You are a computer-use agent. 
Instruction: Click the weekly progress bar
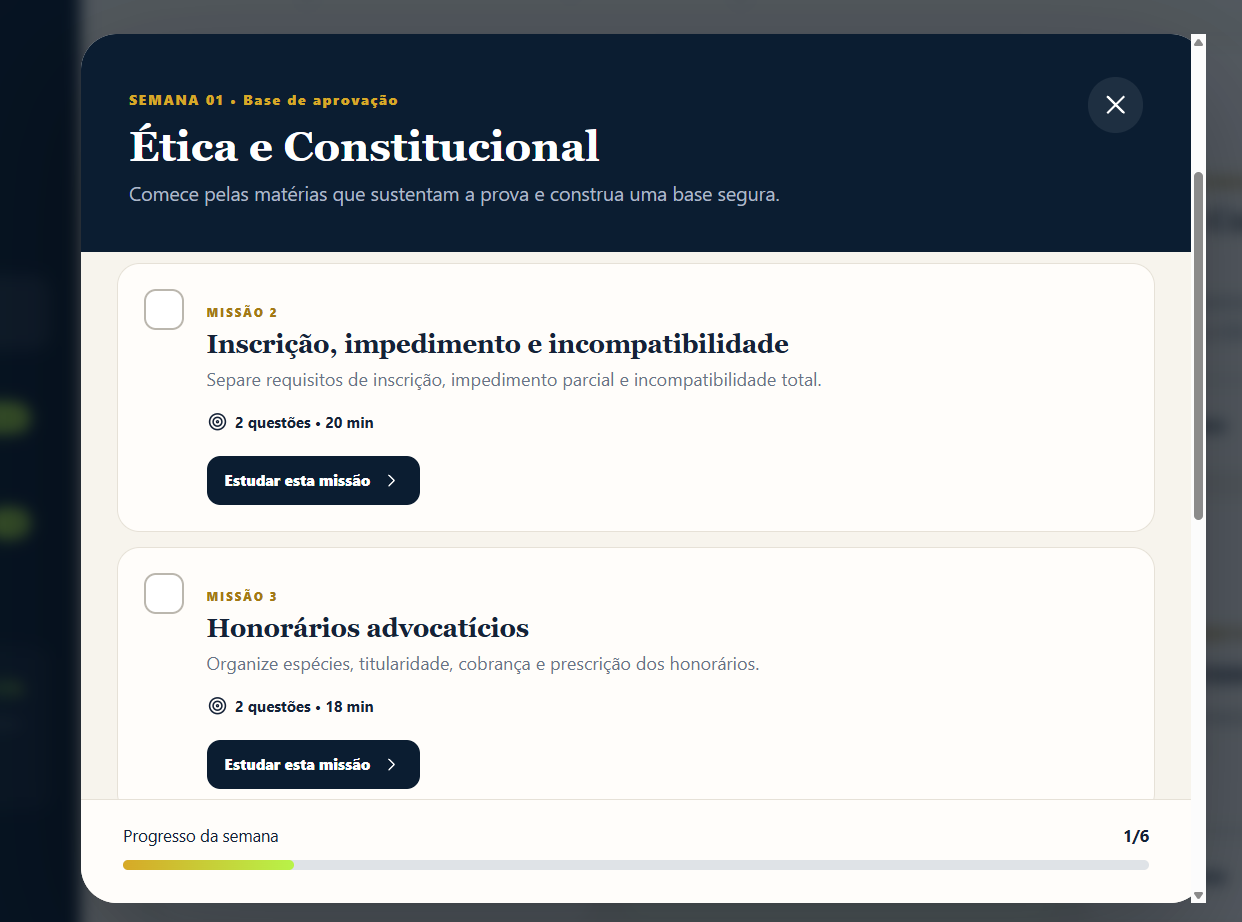pos(636,865)
